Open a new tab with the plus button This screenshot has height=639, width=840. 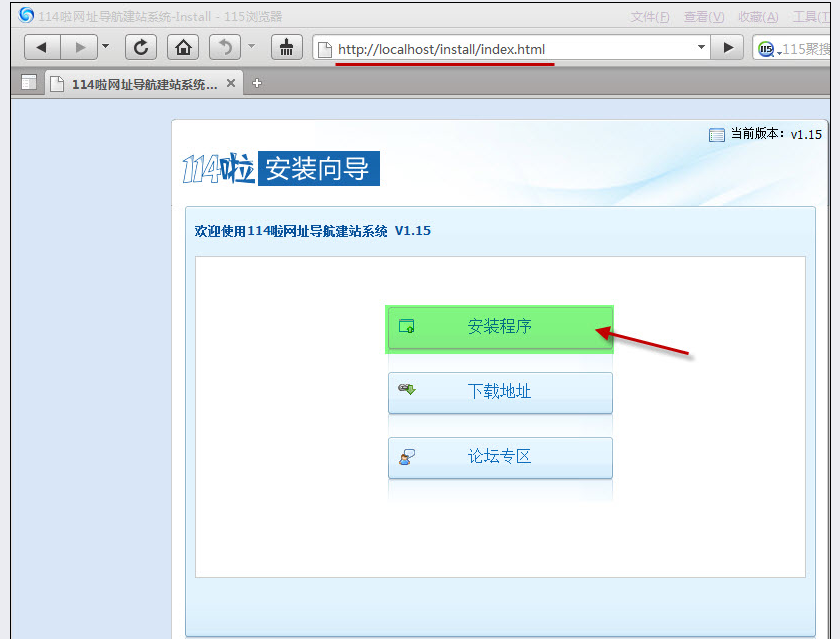[257, 83]
